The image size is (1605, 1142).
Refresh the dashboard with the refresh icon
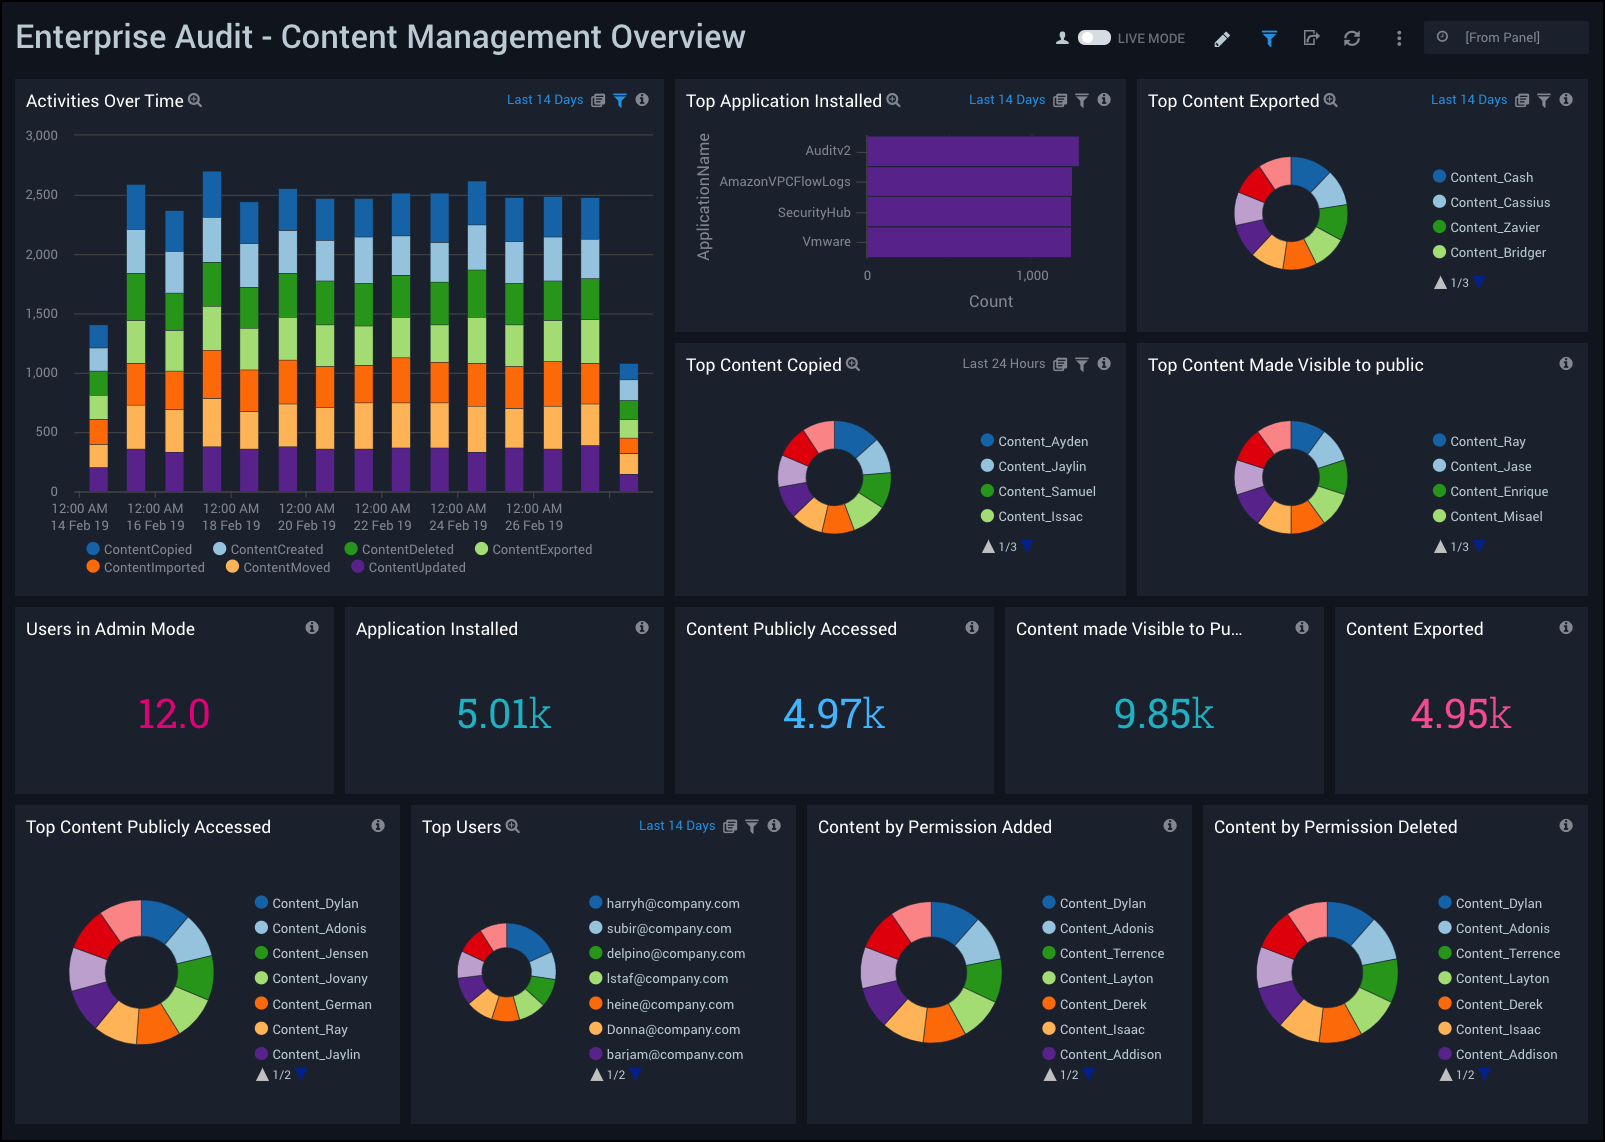[1352, 39]
